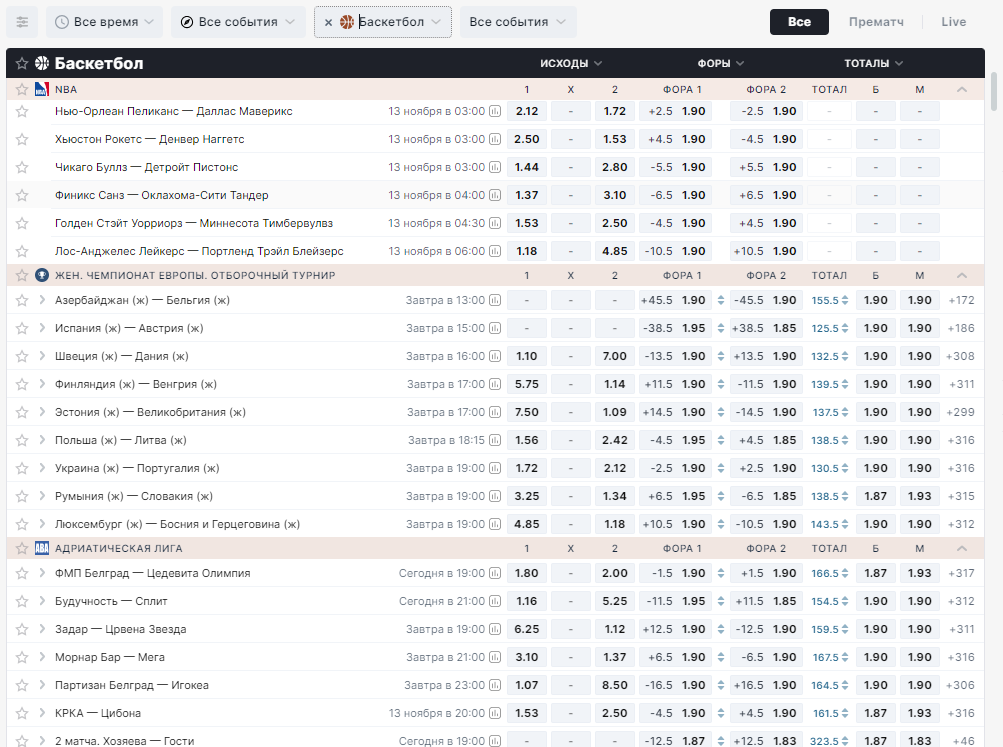Collapse the NBA league section
Screen dimensions: 1003x747
961,90
